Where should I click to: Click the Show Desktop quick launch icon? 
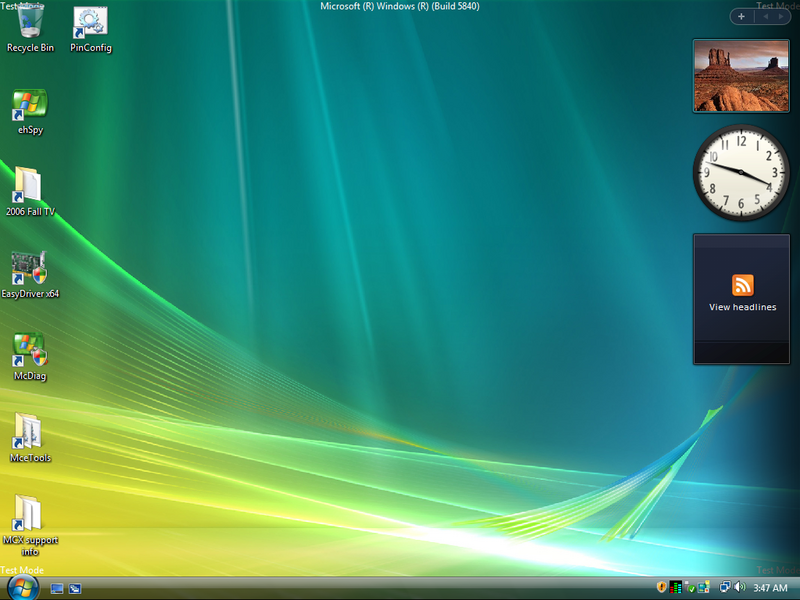tap(57, 588)
